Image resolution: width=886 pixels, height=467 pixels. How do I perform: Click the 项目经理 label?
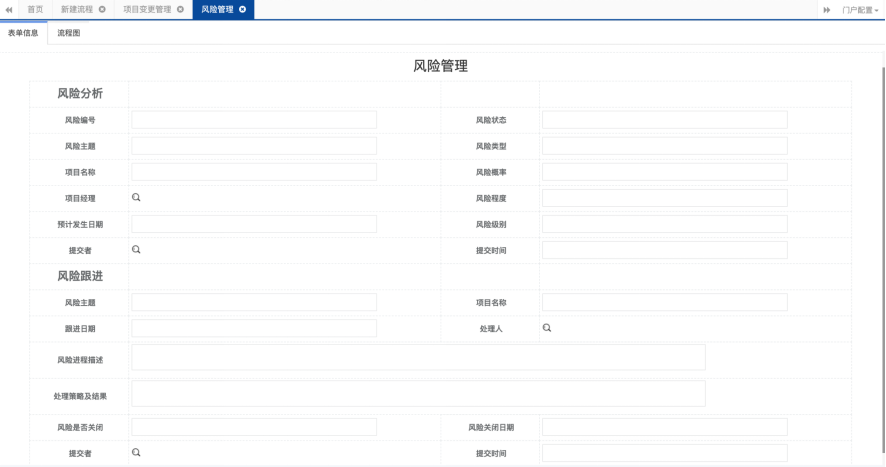pyautogui.click(x=80, y=198)
